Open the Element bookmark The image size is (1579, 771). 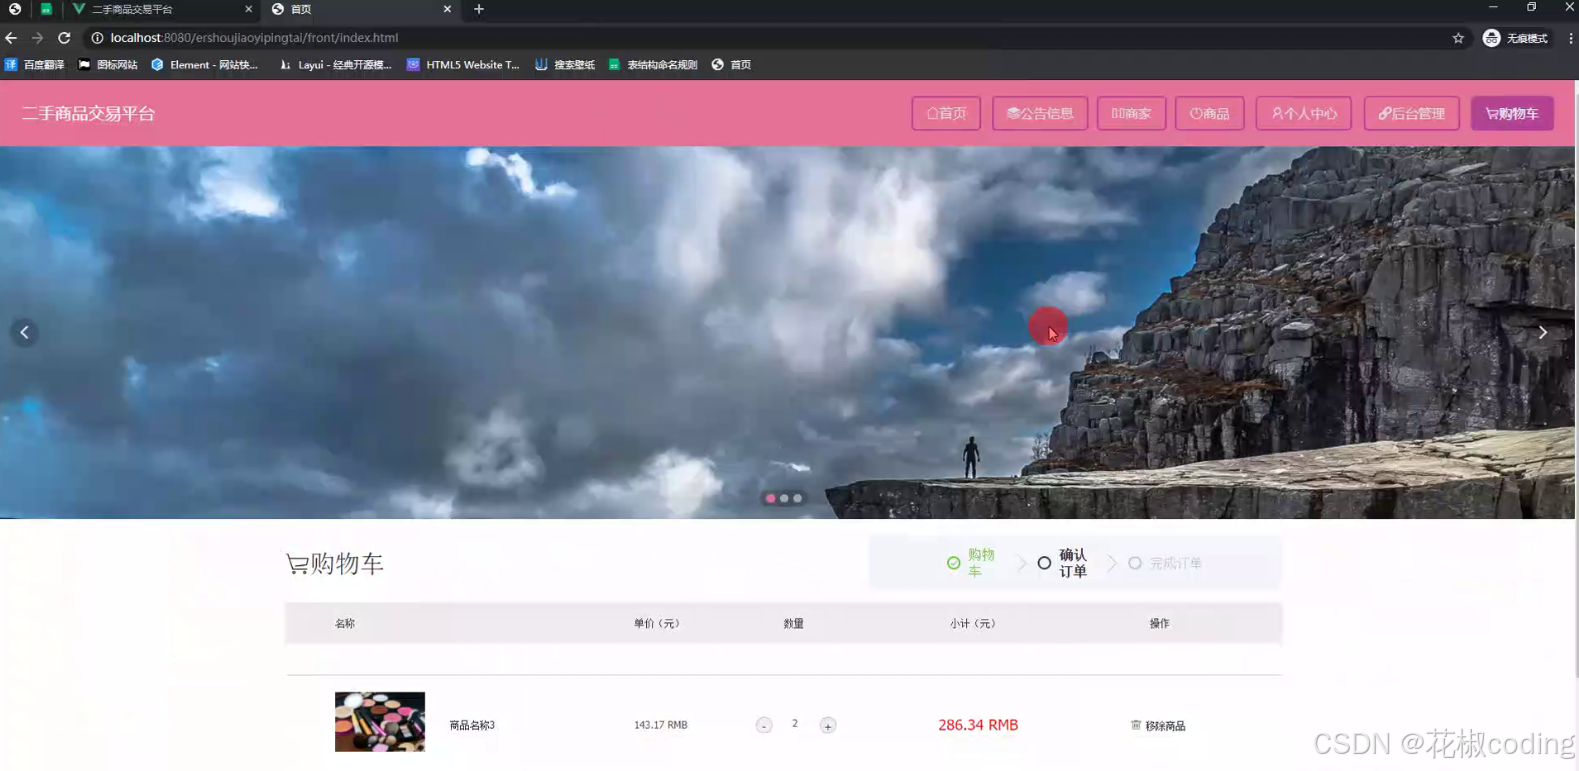click(x=205, y=64)
